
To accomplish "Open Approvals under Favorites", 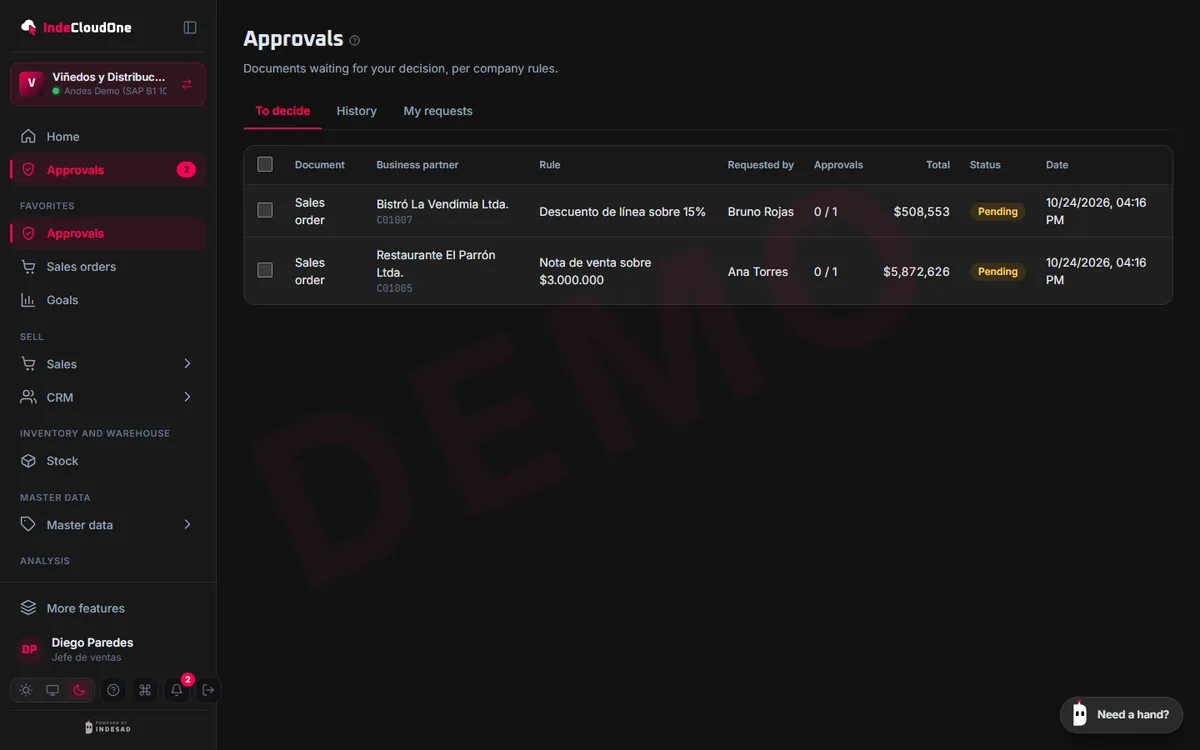I will (x=108, y=233).
